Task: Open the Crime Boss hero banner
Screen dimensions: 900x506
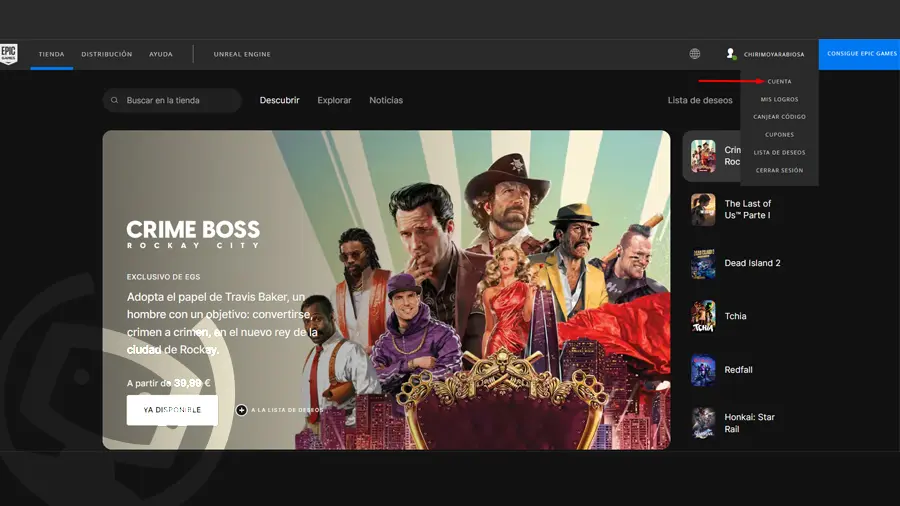Action: coord(386,290)
